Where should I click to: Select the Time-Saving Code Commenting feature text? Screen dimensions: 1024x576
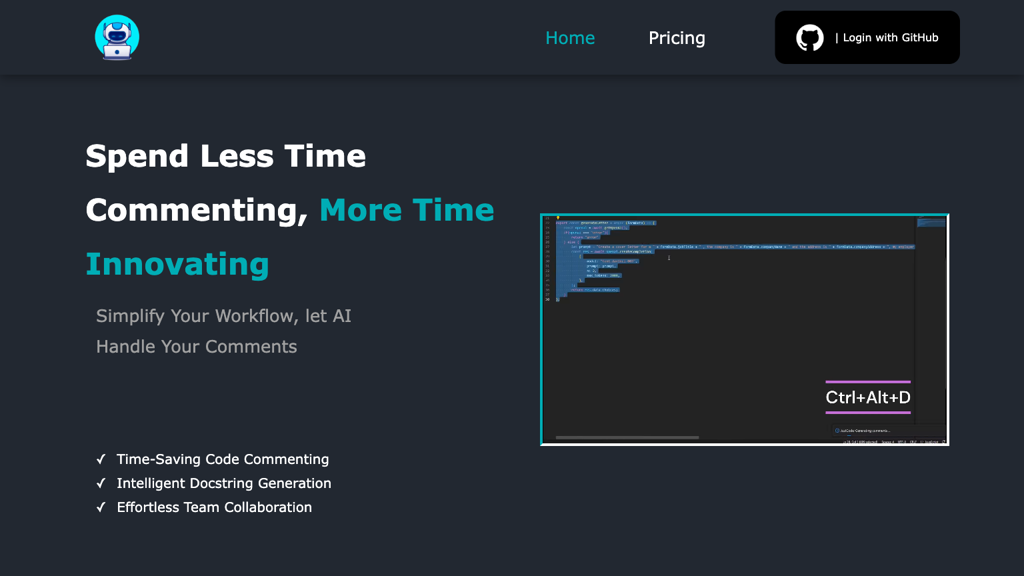pyautogui.click(x=223, y=459)
